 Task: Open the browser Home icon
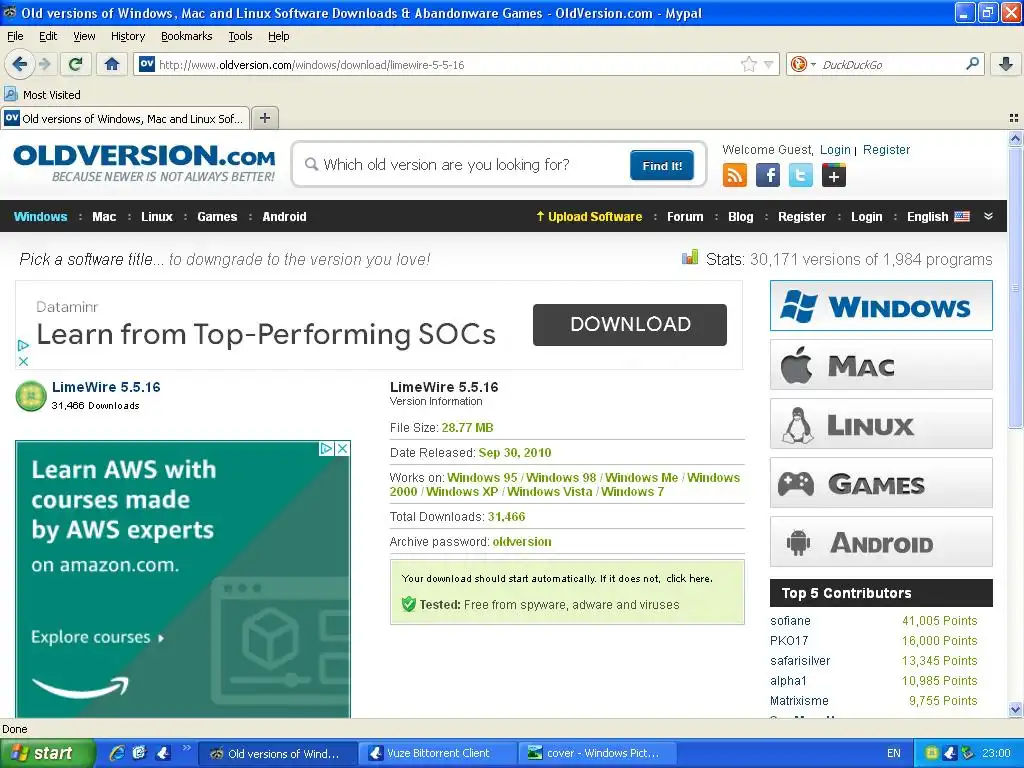[x=112, y=64]
